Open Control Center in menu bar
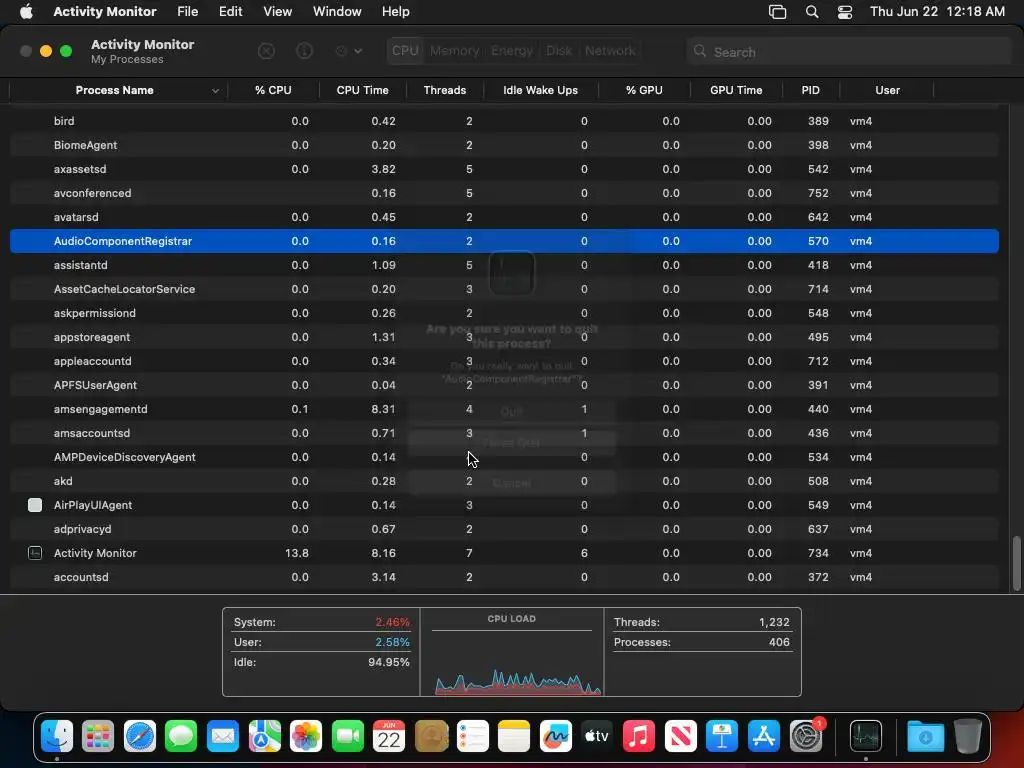 [x=845, y=12]
